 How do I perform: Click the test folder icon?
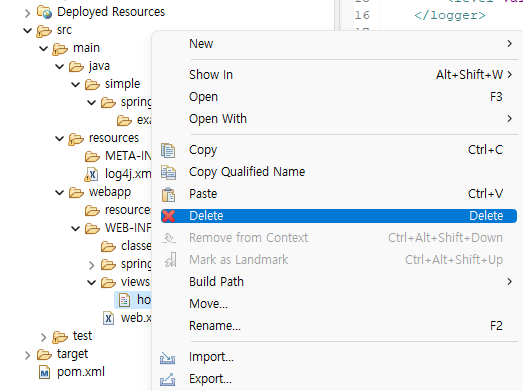60,337
